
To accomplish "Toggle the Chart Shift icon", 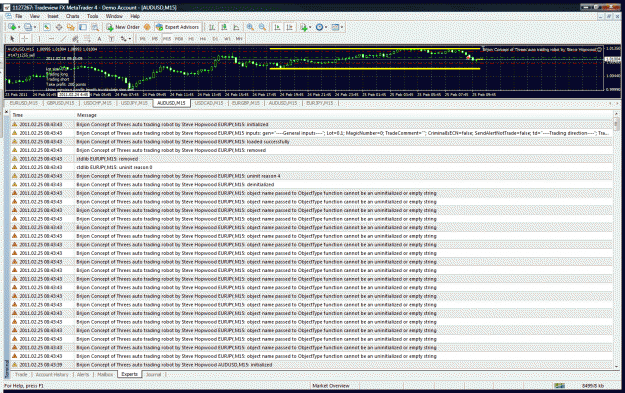I will point(289,27).
